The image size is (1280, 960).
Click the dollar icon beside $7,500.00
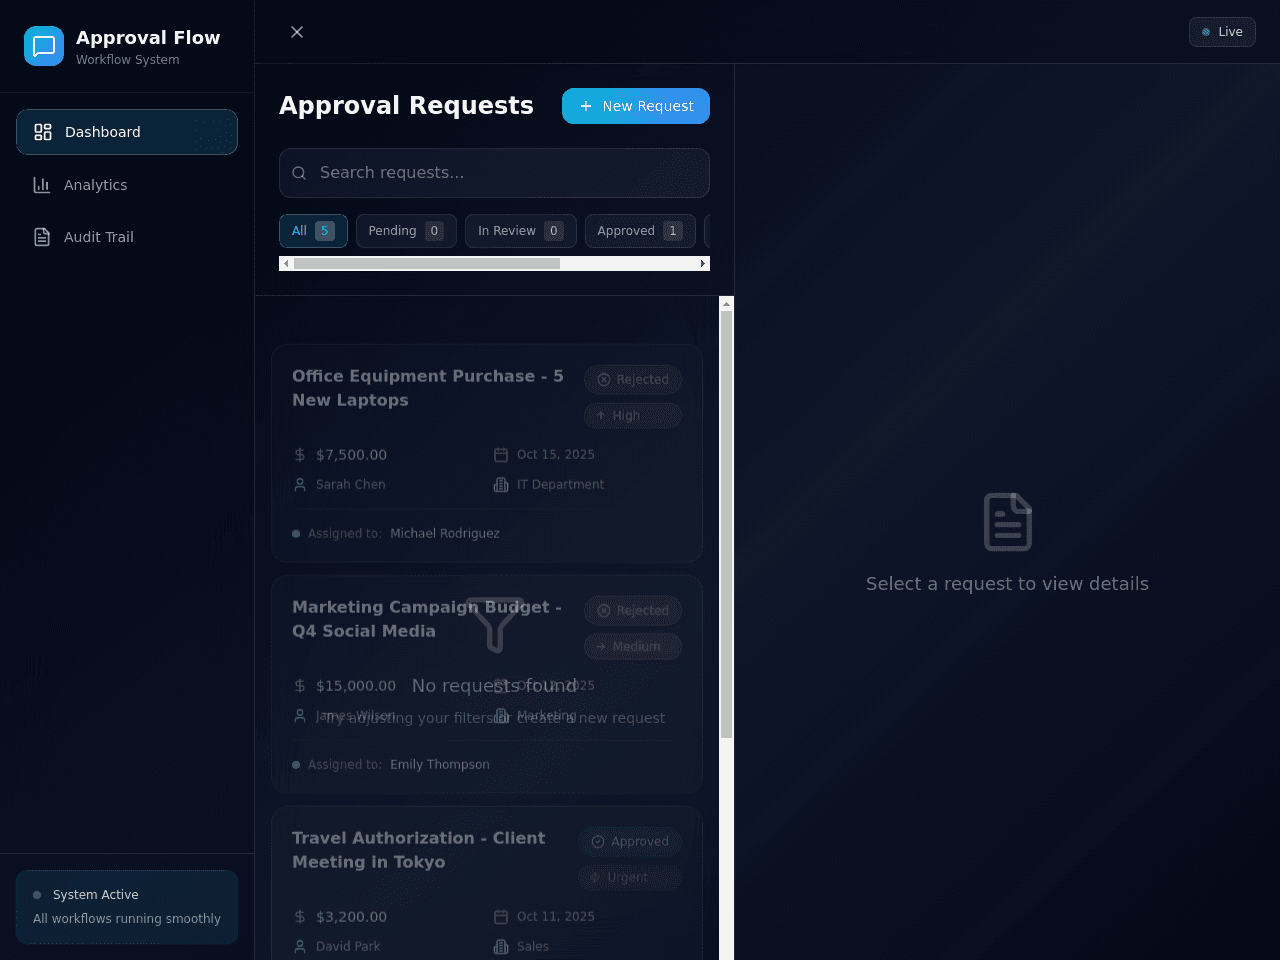pos(300,455)
